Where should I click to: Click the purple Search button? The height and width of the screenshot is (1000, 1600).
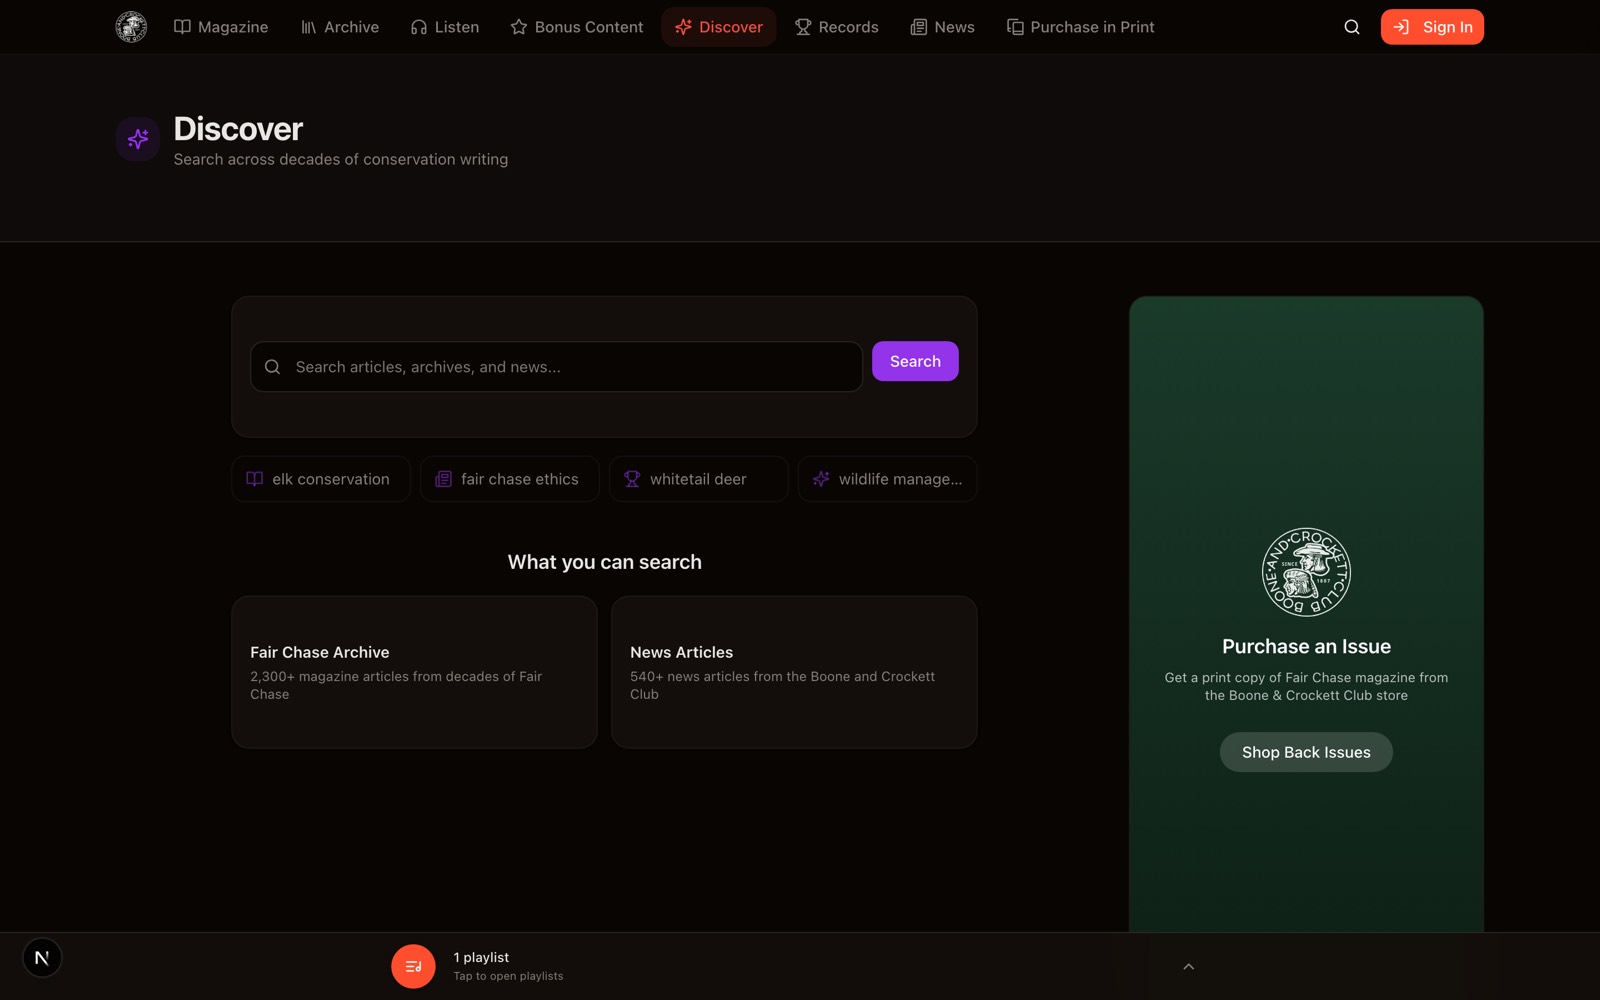[x=915, y=361]
